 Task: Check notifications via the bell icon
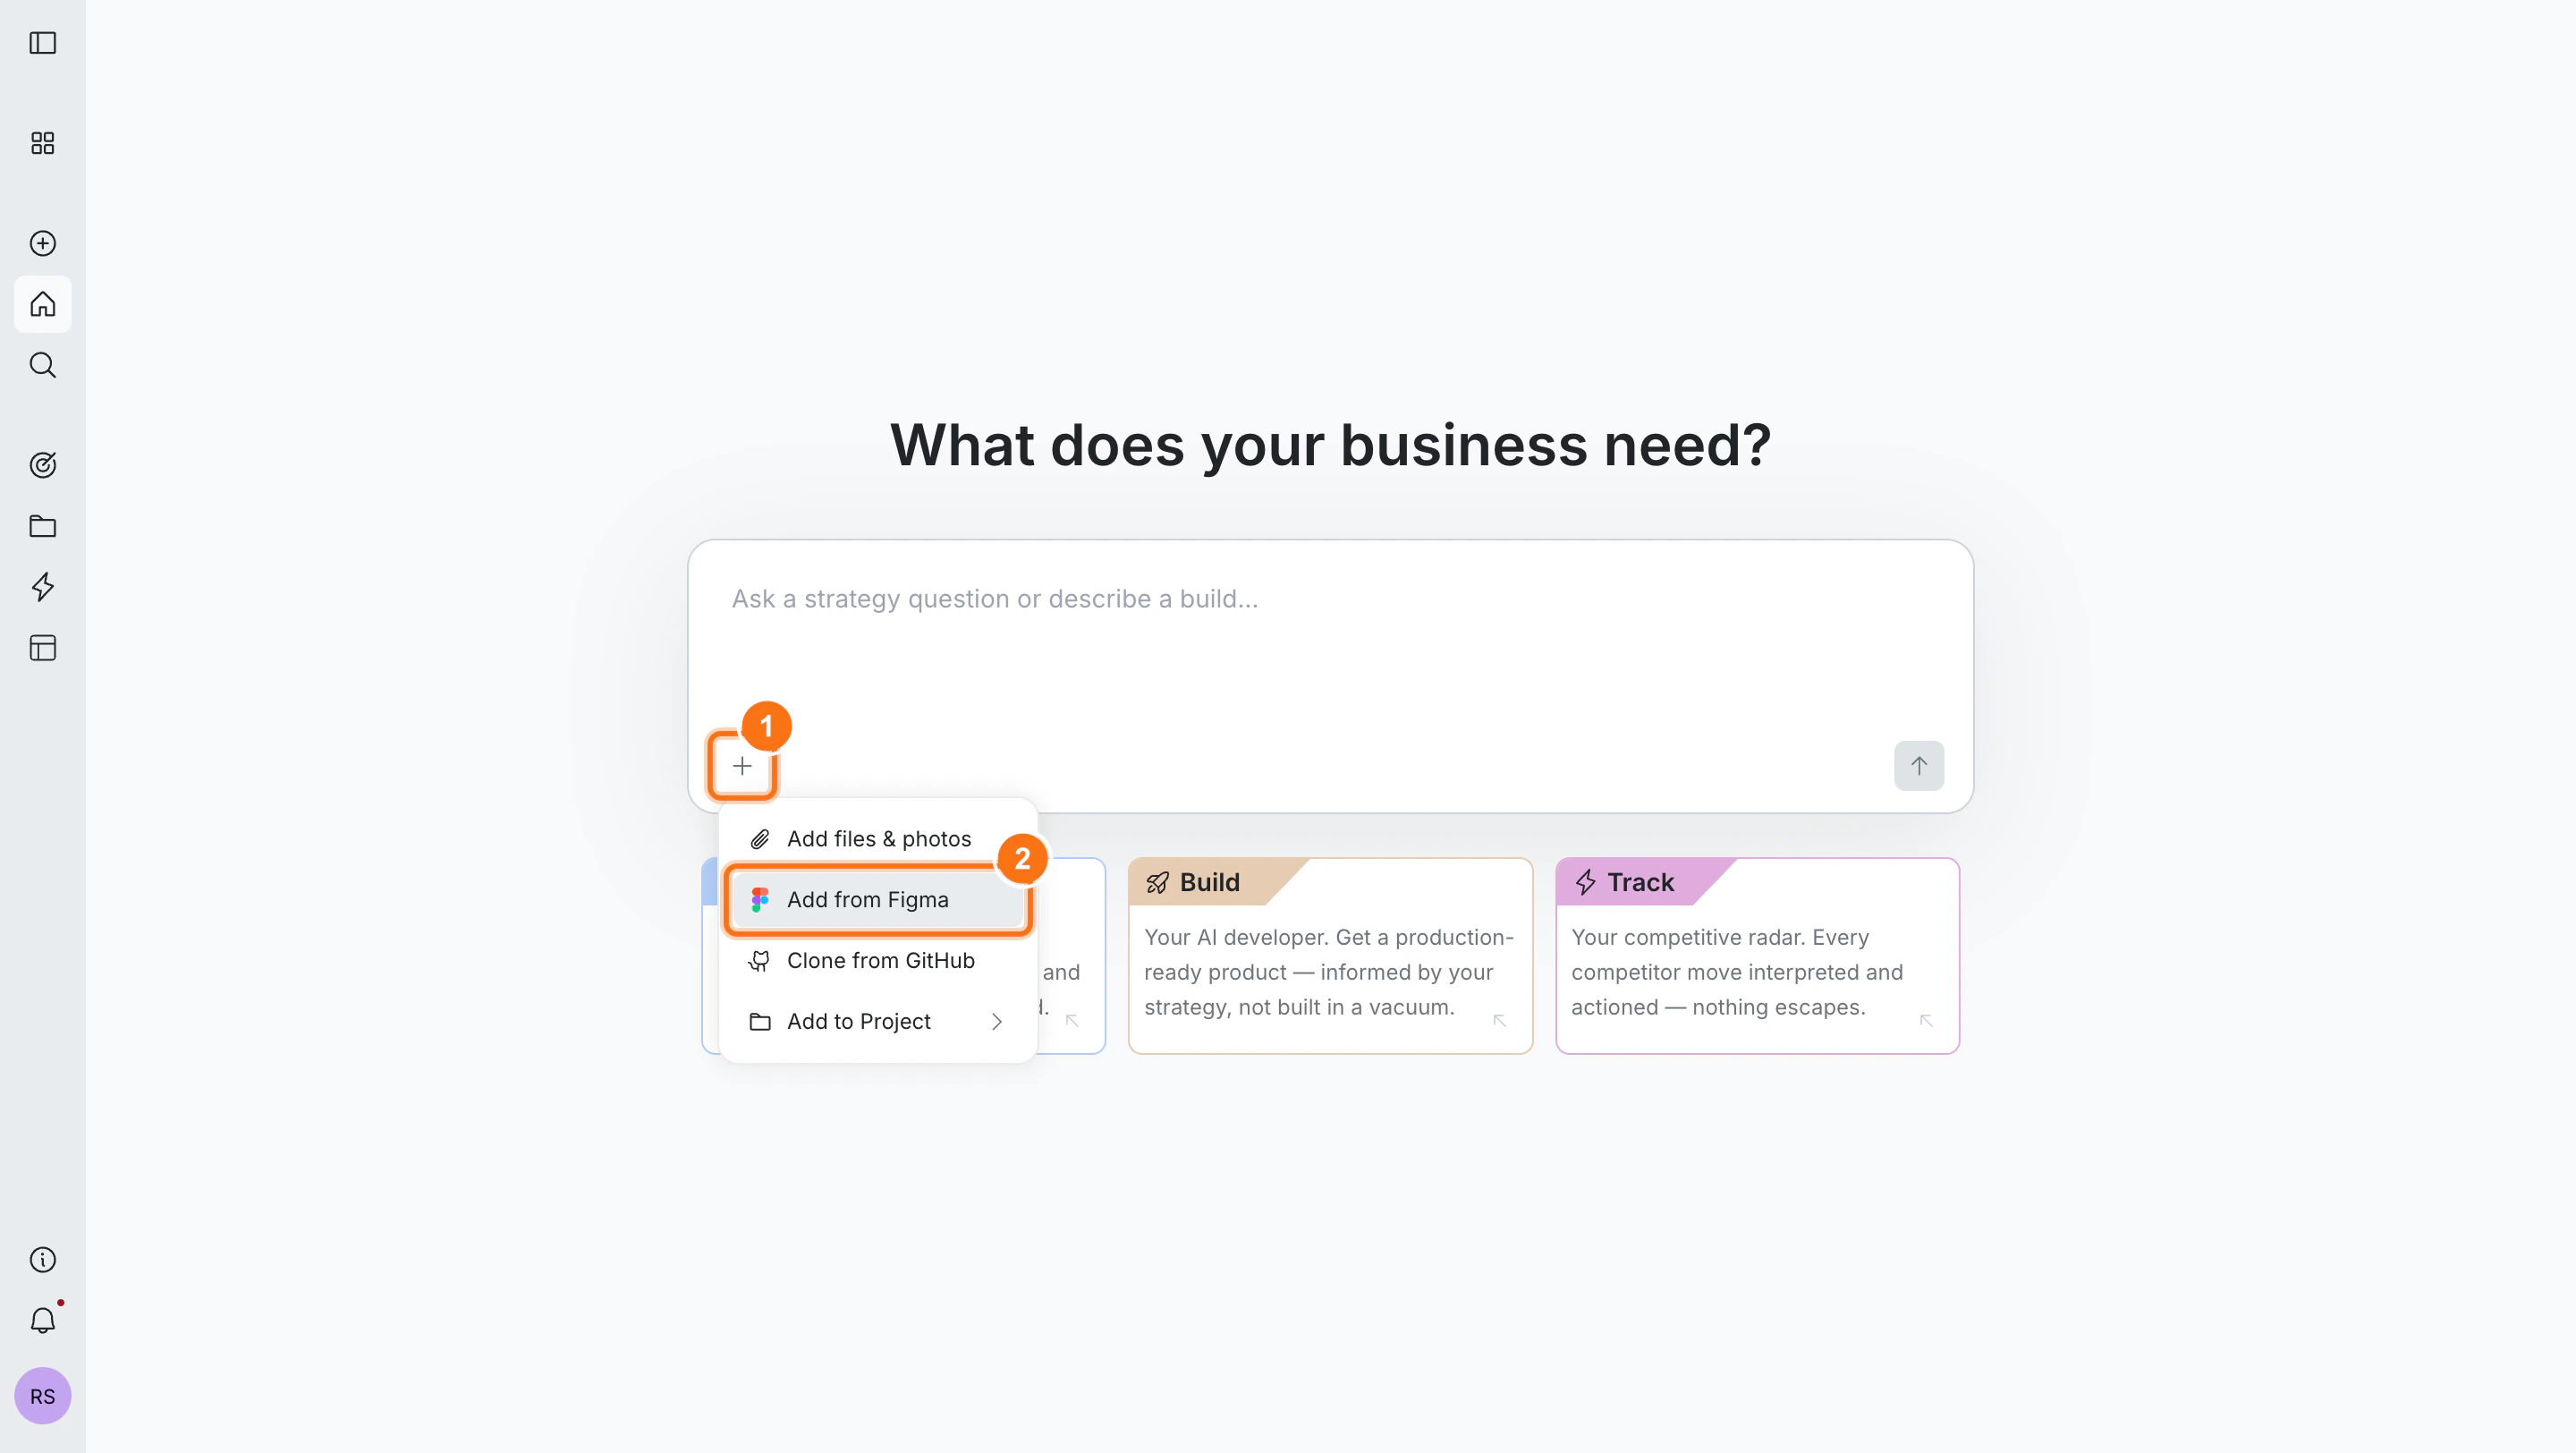click(42, 1320)
